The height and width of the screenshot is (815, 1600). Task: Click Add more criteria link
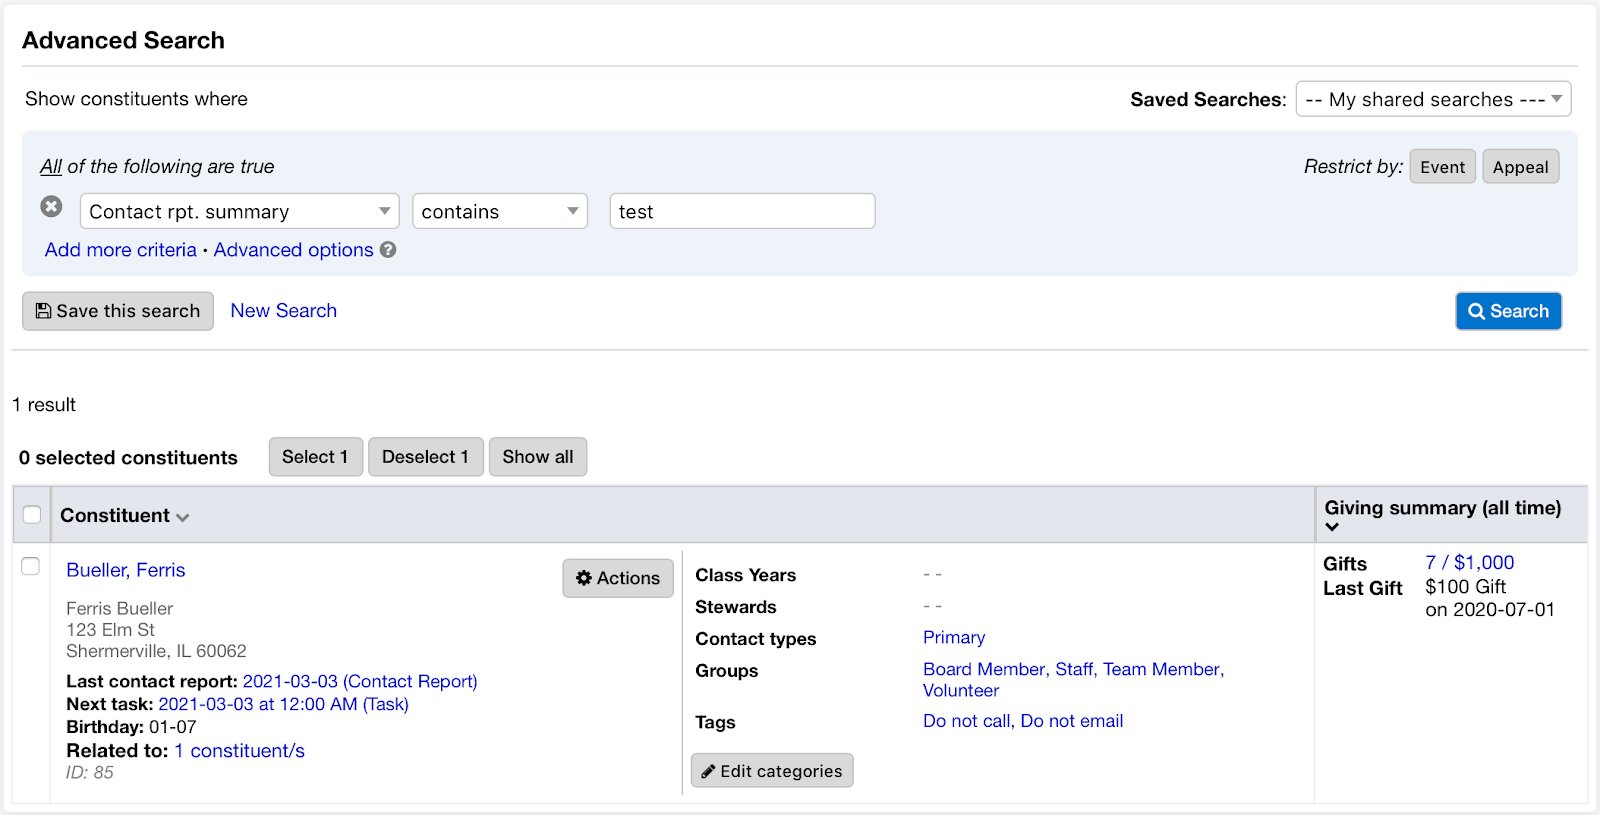[x=121, y=250]
